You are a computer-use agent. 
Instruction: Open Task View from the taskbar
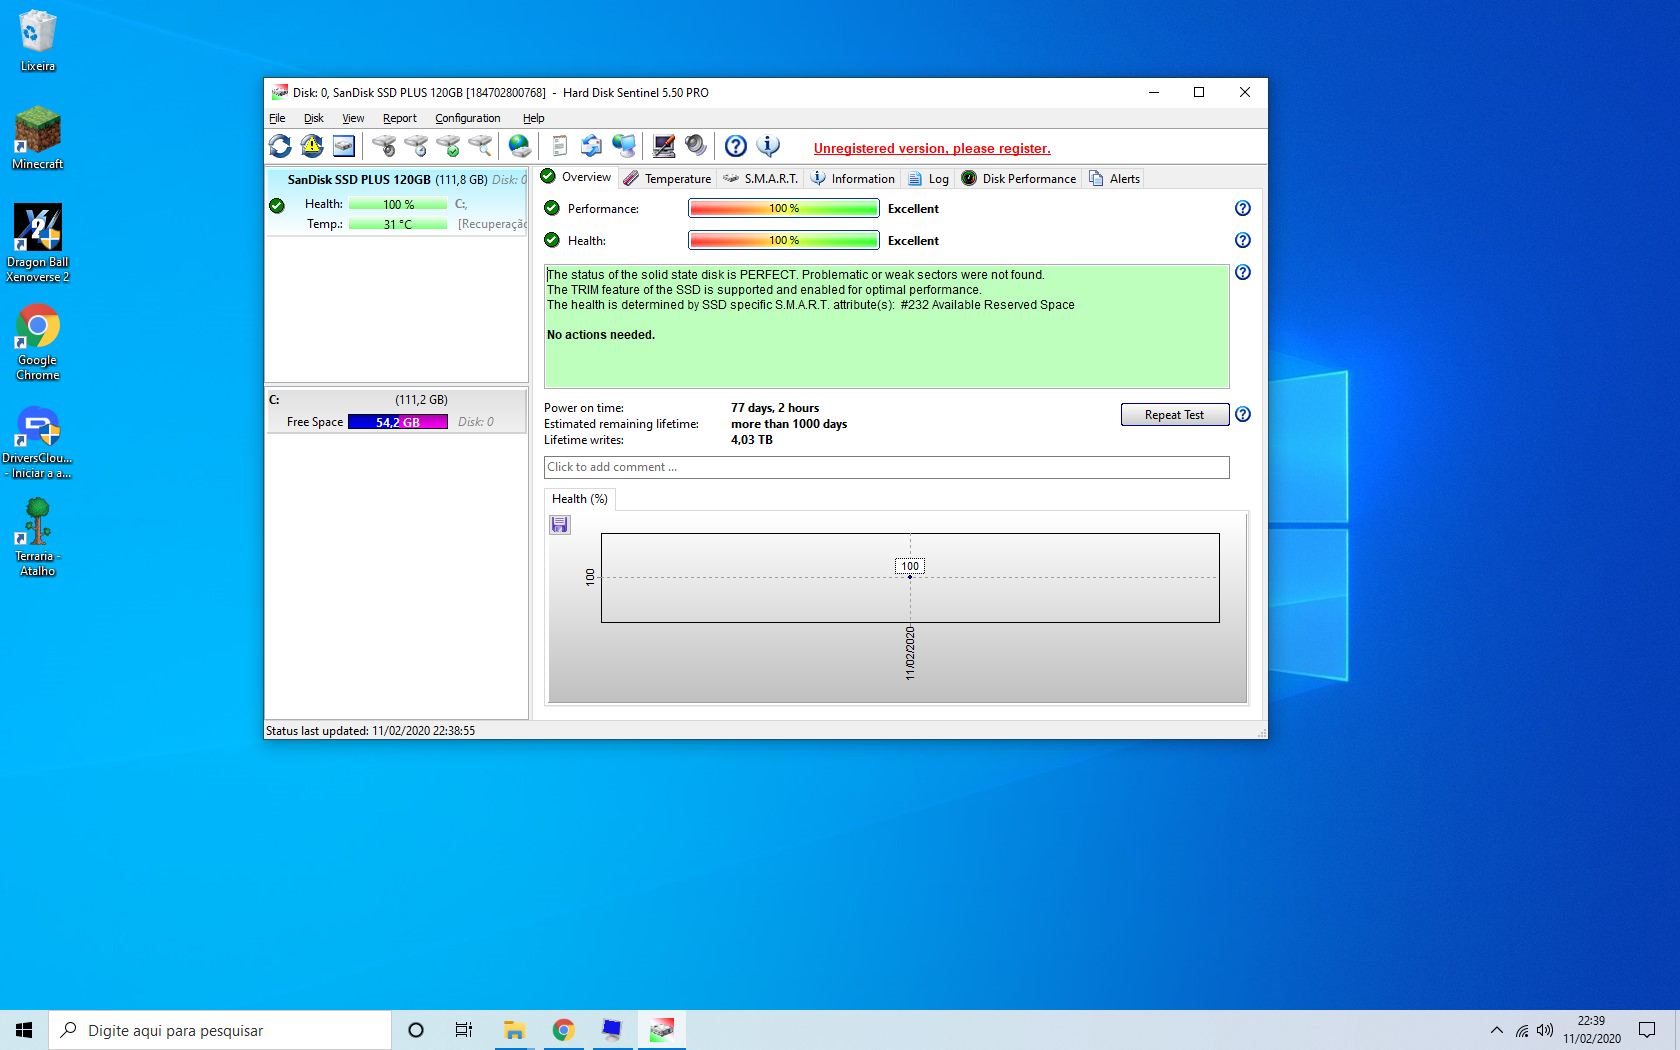pyautogui.click(x=464, y=1030)
